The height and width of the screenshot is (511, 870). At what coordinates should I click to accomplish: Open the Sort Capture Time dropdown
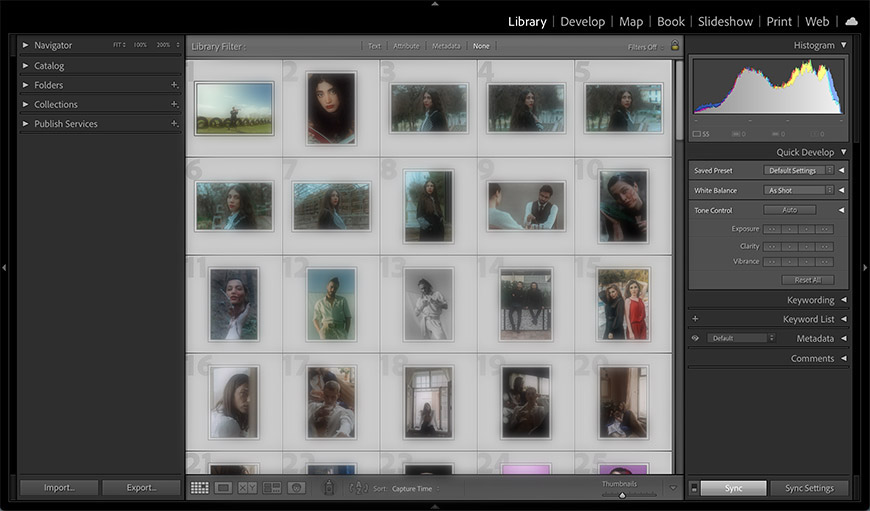[416, 489]
